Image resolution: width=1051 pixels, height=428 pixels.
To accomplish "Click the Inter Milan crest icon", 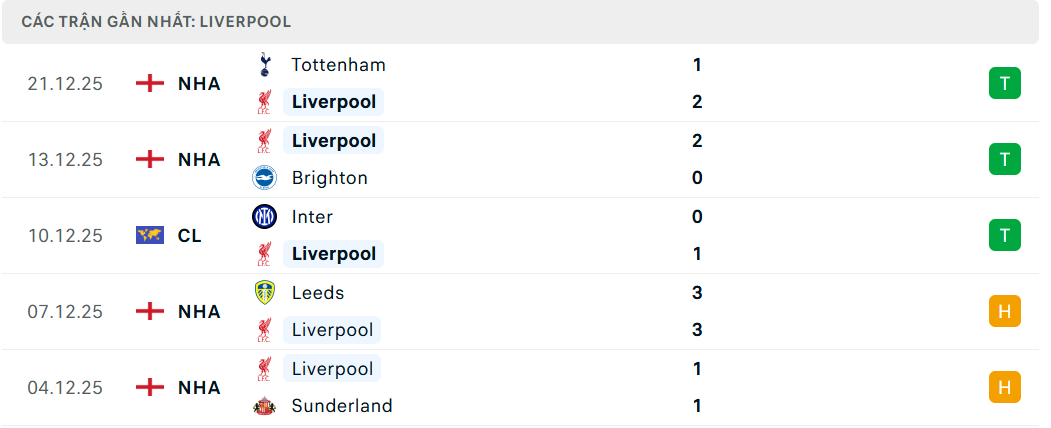I will 264,217.
